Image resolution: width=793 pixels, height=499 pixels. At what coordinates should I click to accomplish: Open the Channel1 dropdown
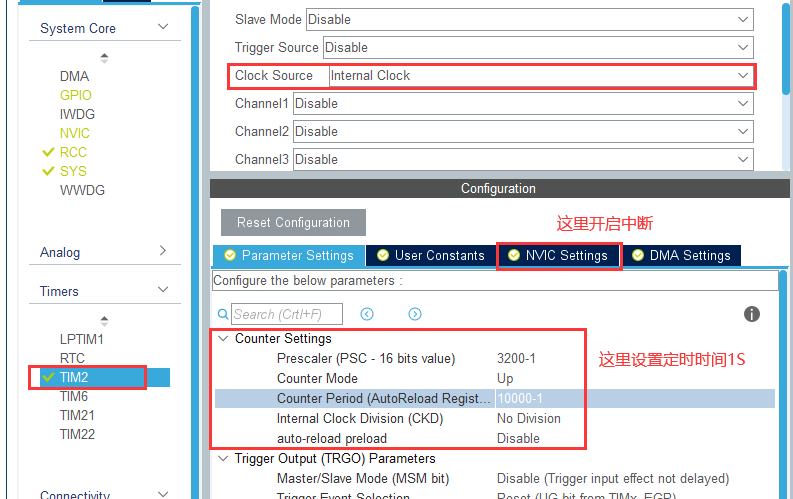pyautogui.click(x=523, y=104)
